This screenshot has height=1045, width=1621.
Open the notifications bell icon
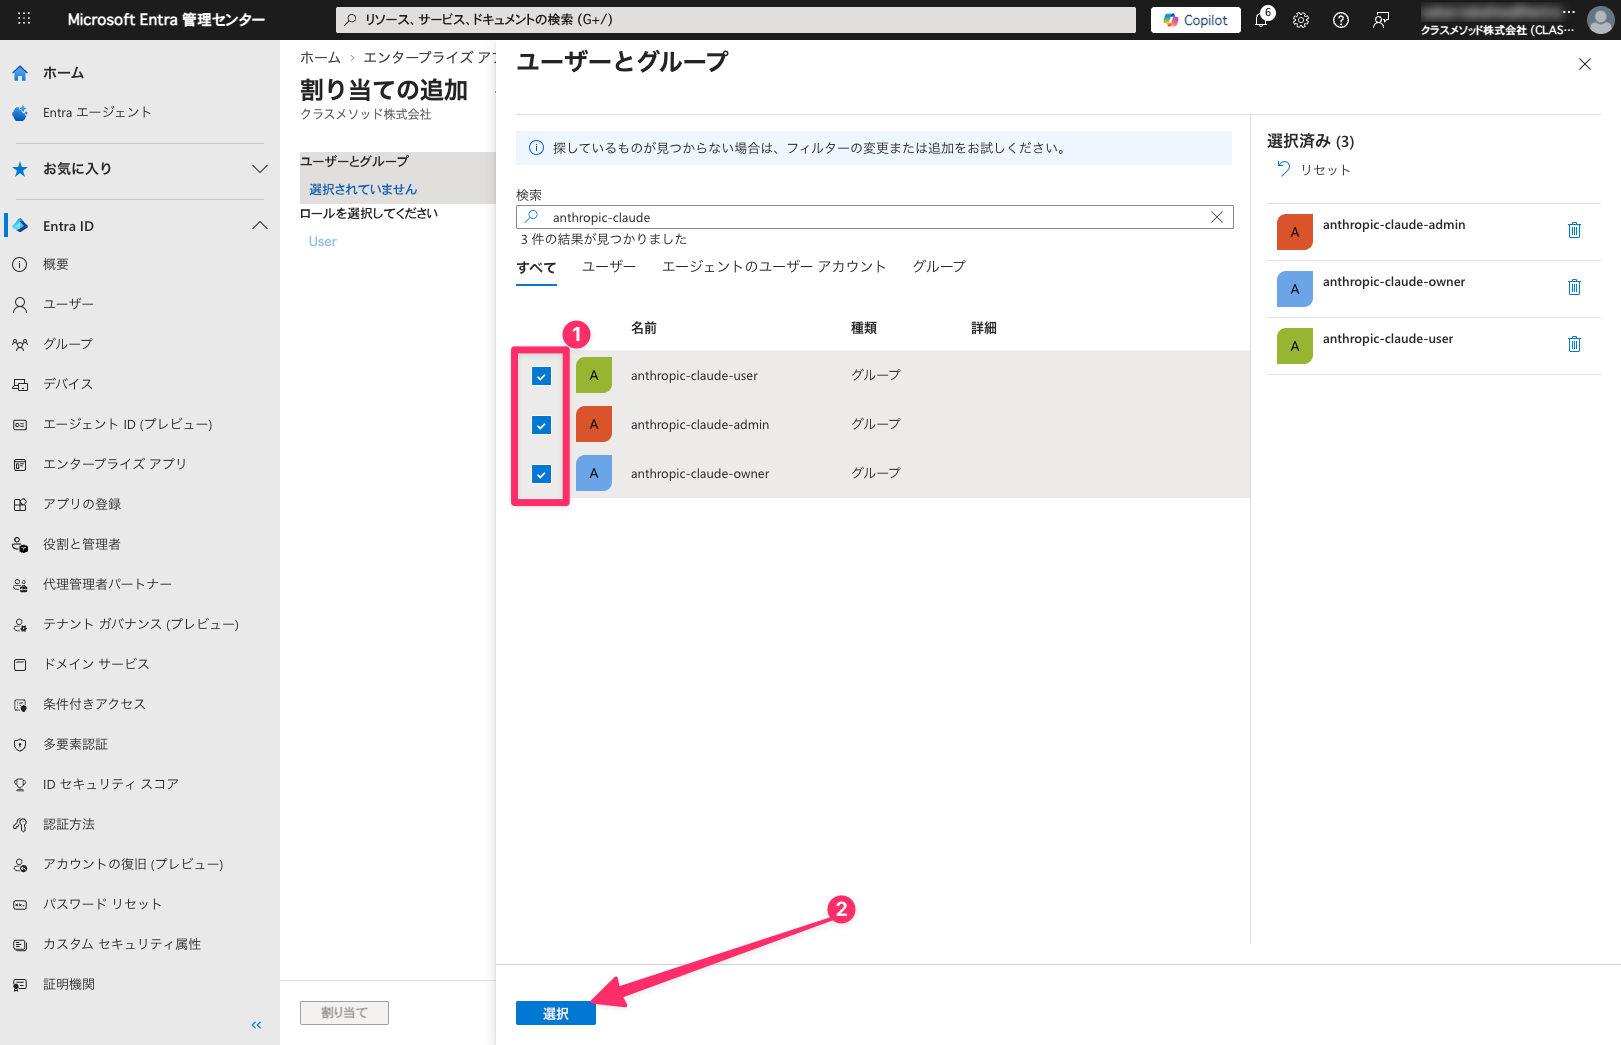[x=1261, y=20]
